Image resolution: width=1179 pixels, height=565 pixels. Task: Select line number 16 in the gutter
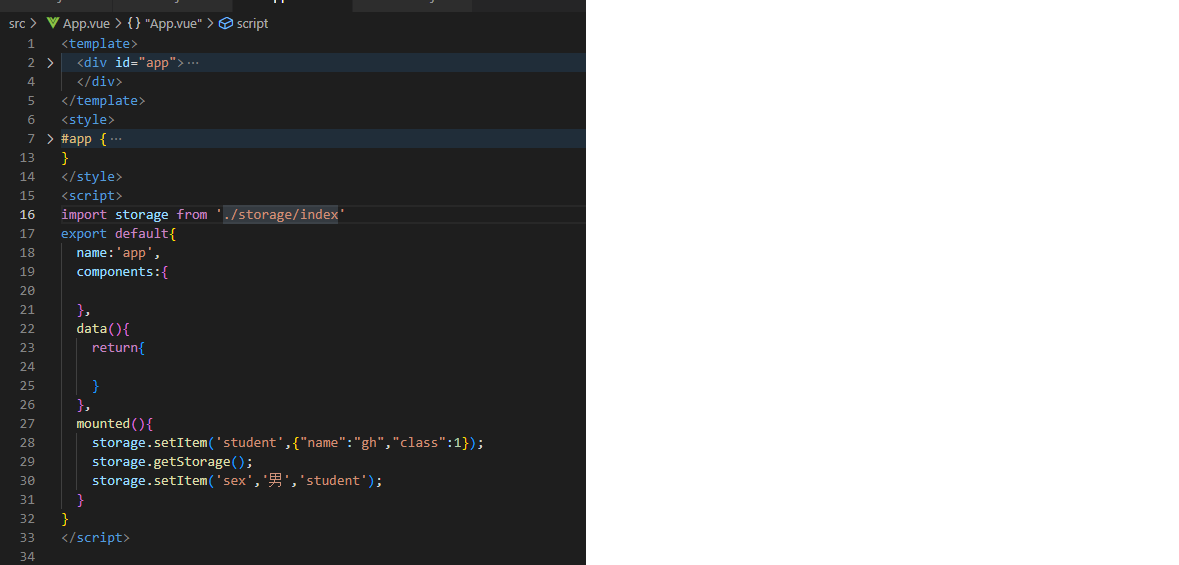click(x=27, y=214)
